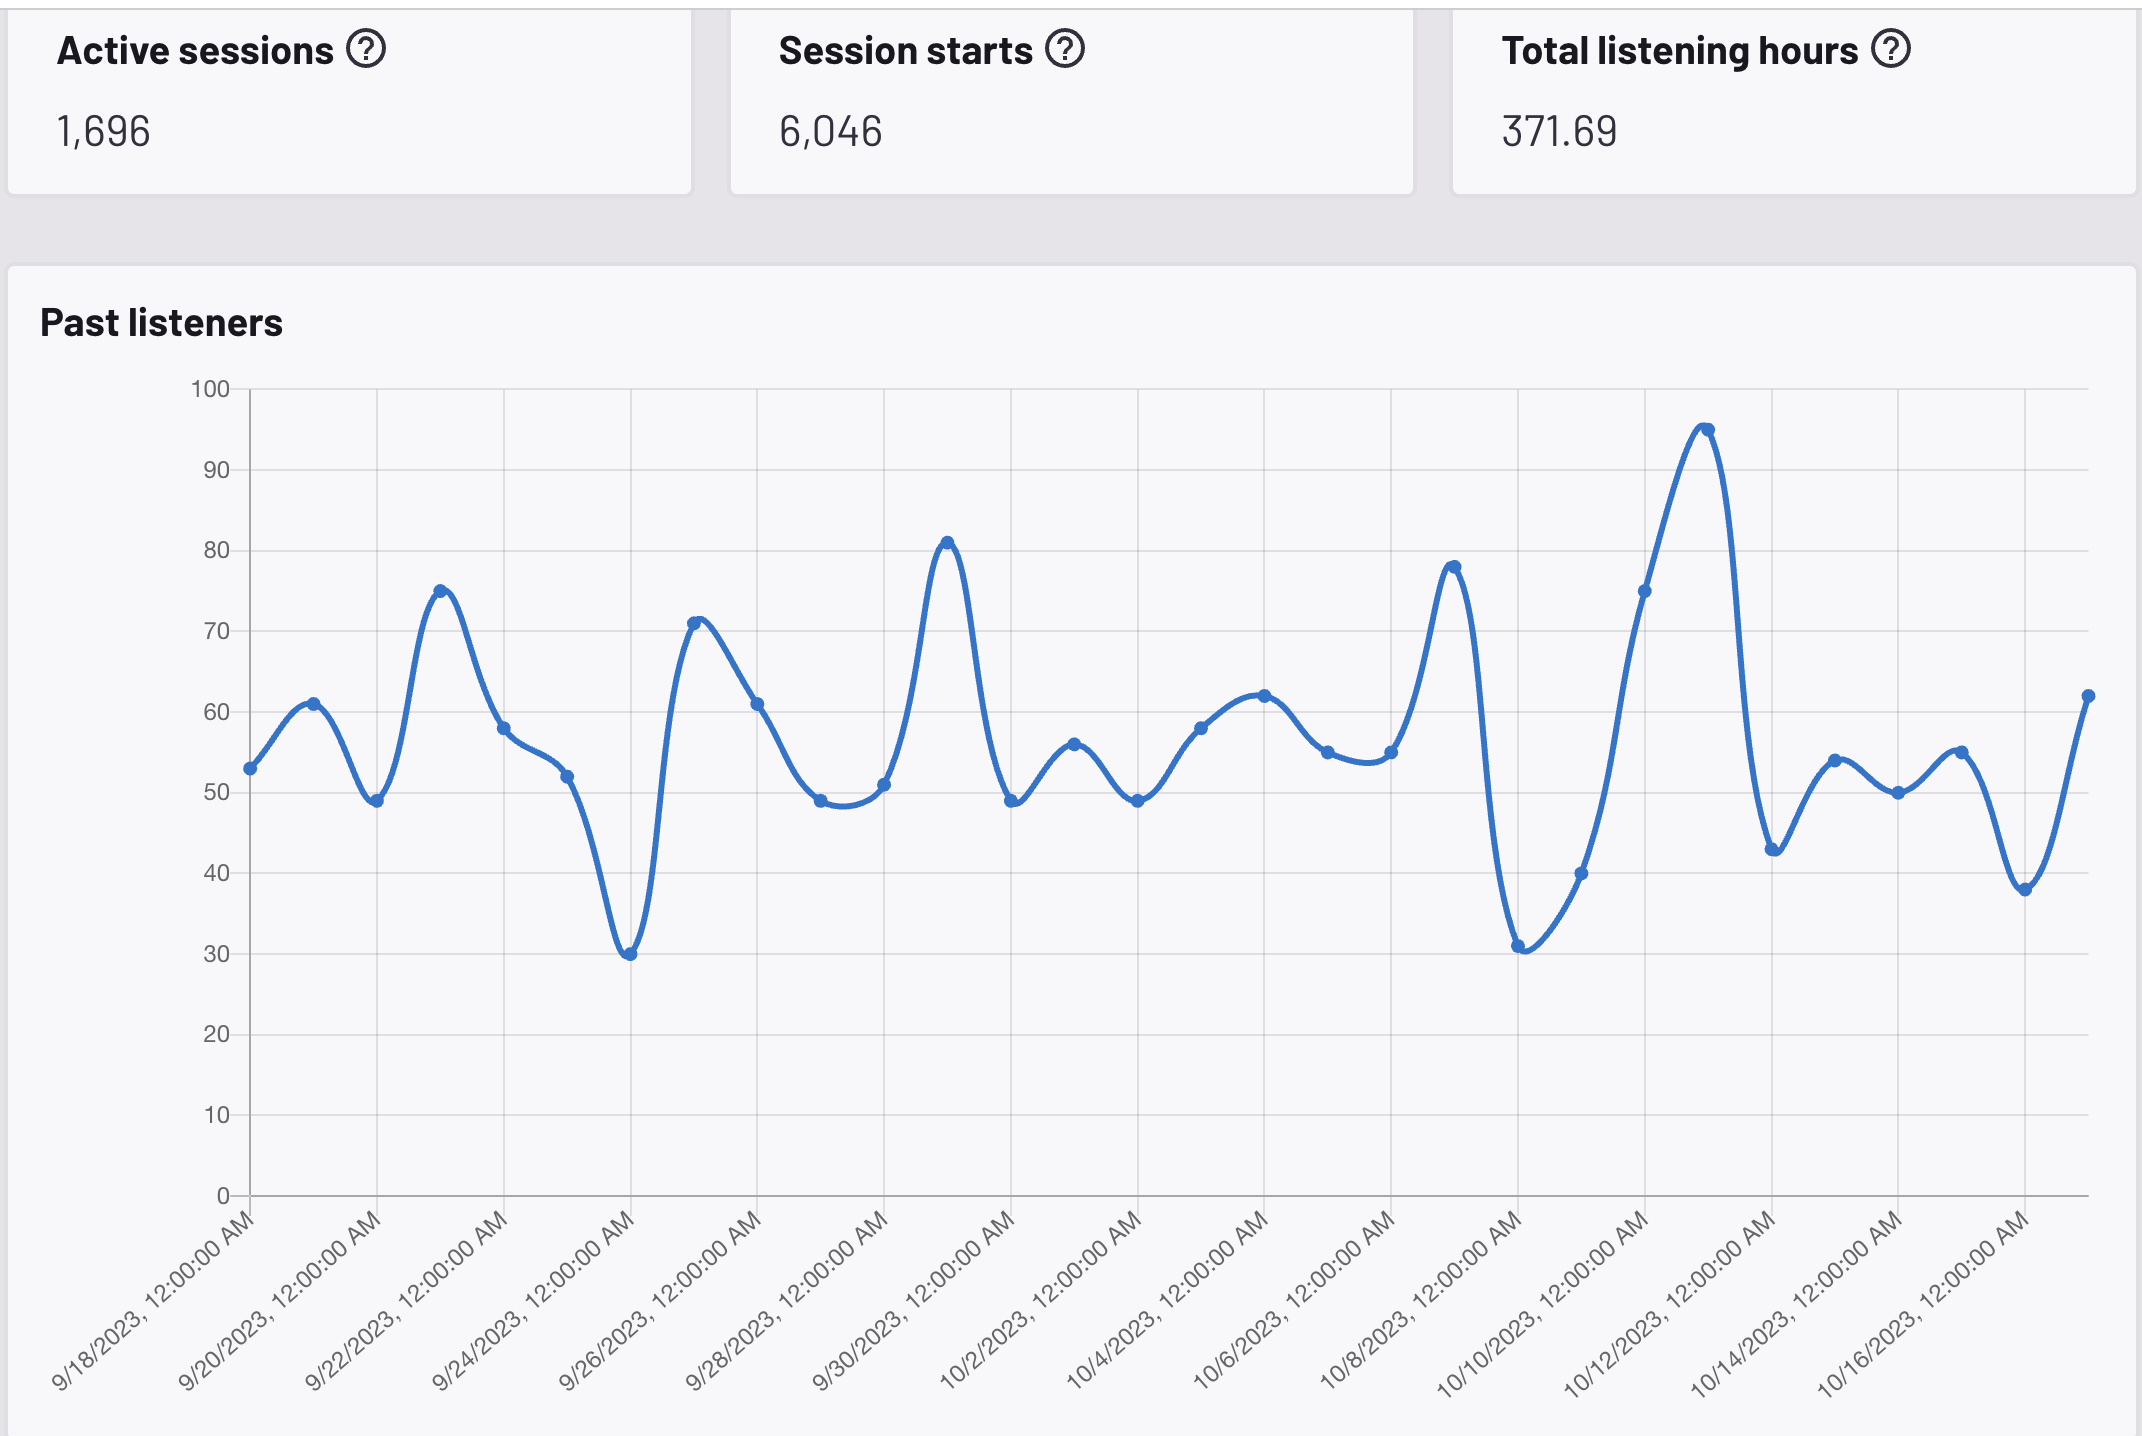The image size is (2142, 1436).
Task: Click the peak data point at 95 listeners
Action: (1708, 430)
